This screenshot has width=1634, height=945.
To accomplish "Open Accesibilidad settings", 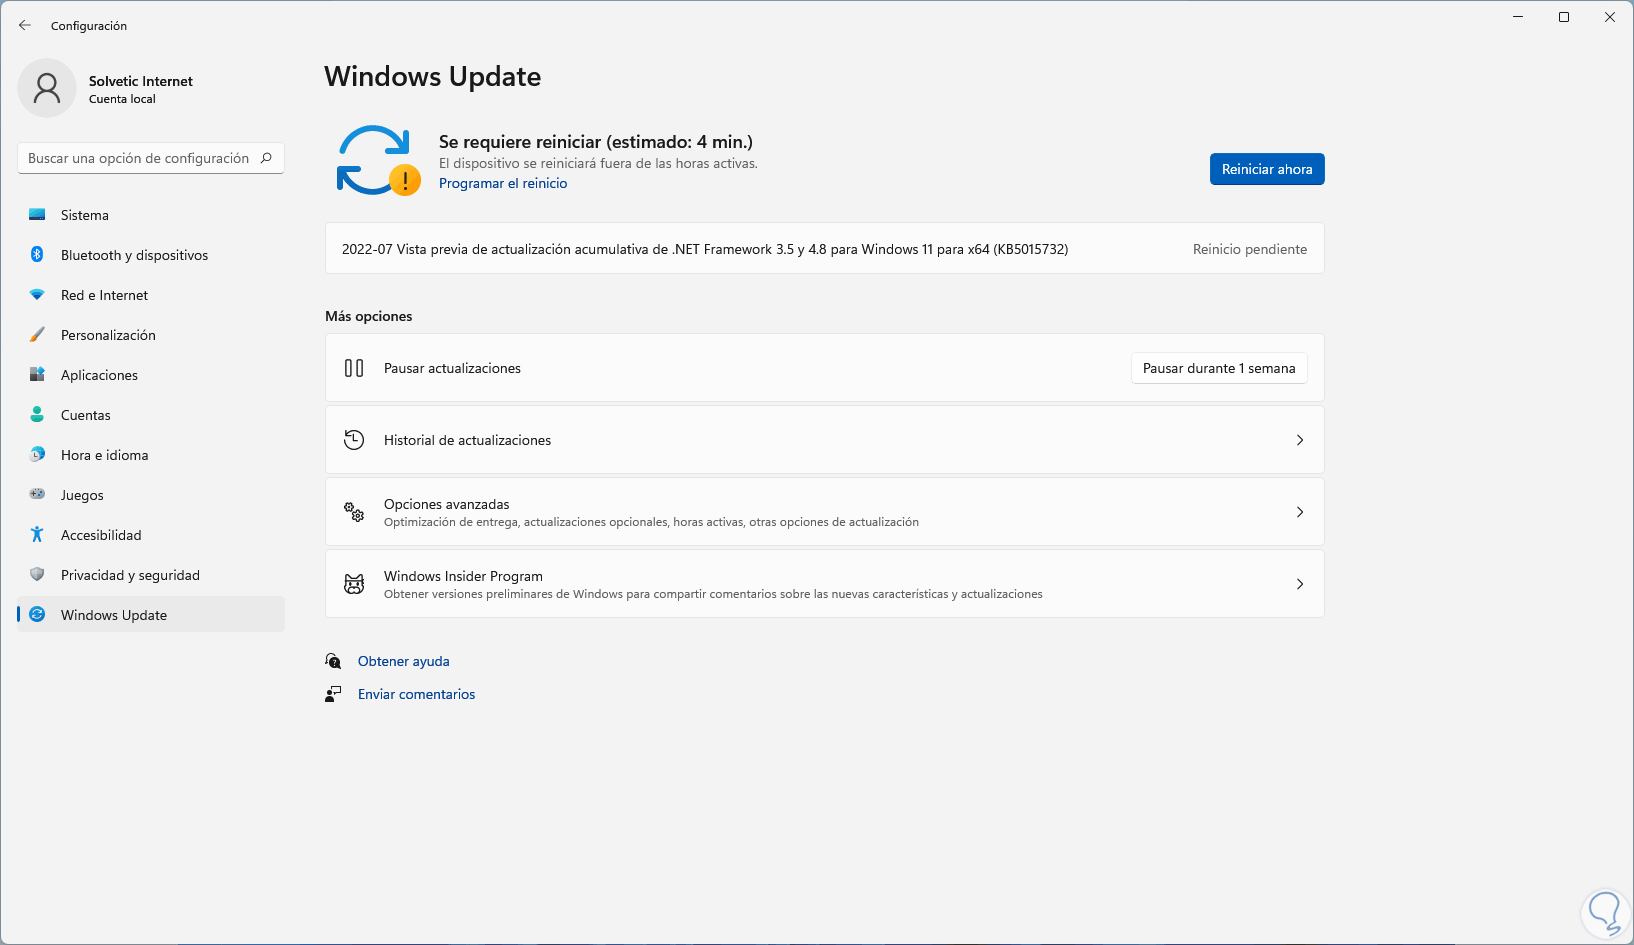I will click(x=37, y=534).
